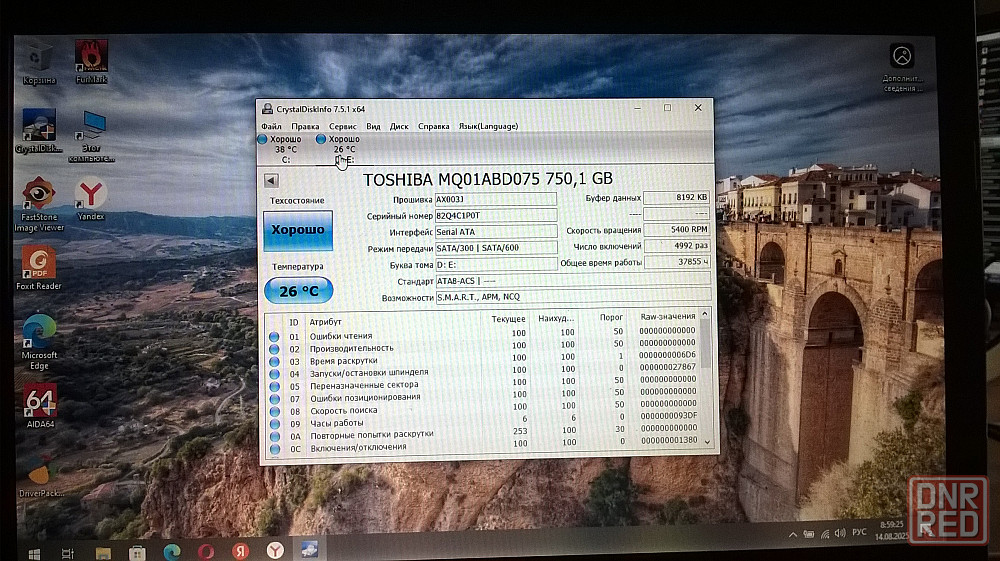The width and height of the screenshot is (1000, 561).
Task: Select the C: disk tab showing 38 °C
Action: point(281,149)
